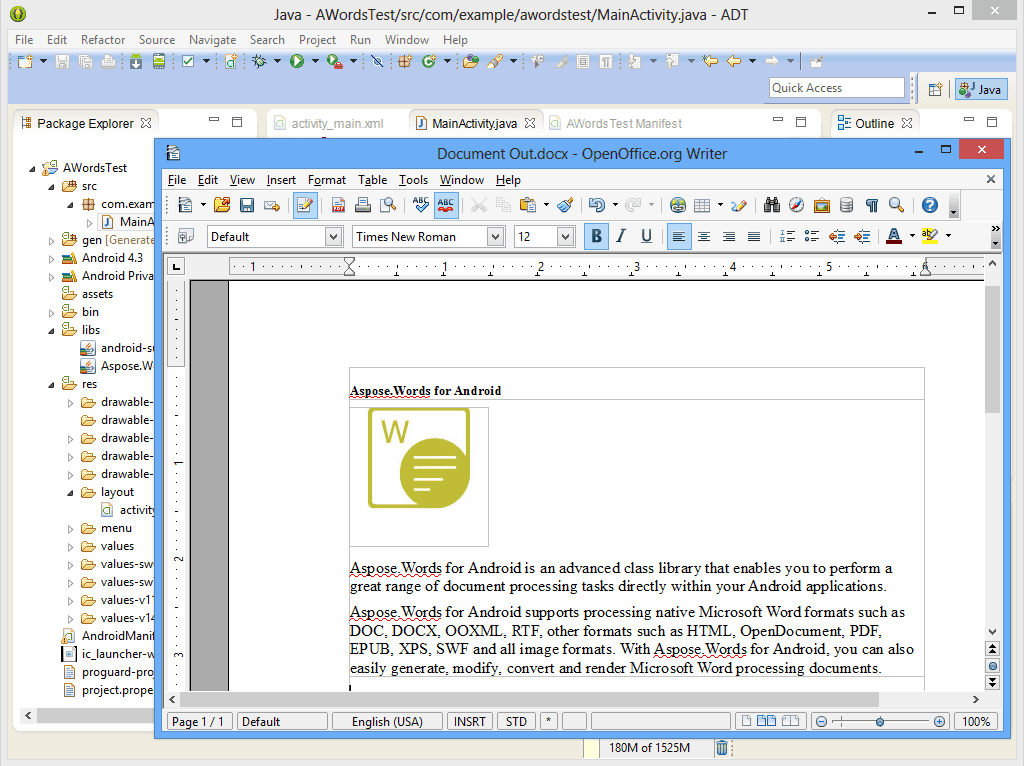Undo last action in Writer
1024x766 pixels.
pyautogui.click(x=596, y=205)
